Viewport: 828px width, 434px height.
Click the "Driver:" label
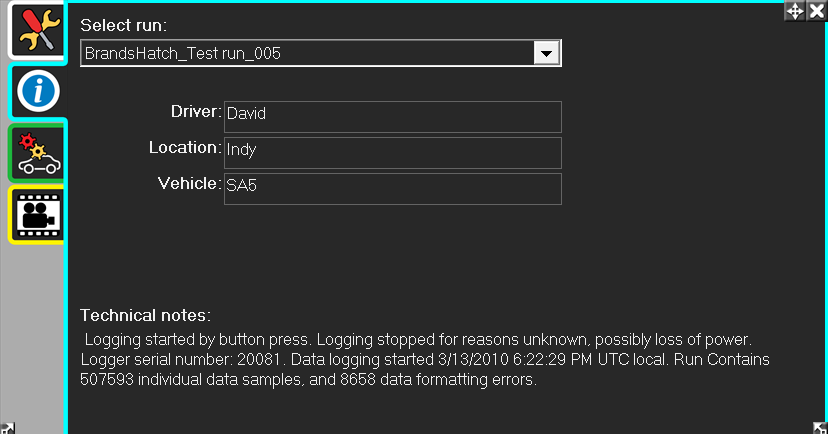pos(195,112)
